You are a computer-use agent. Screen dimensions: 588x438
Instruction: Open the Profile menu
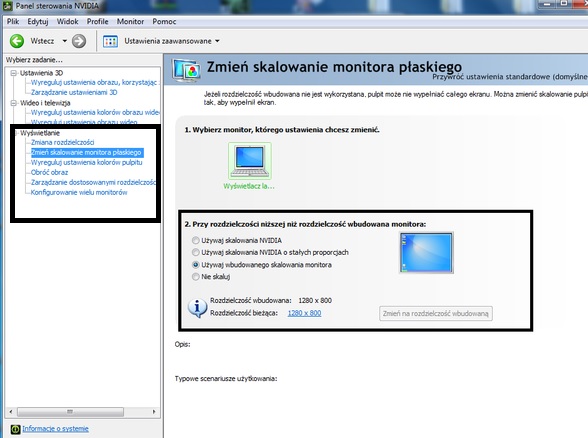click(x=98, y=21)
